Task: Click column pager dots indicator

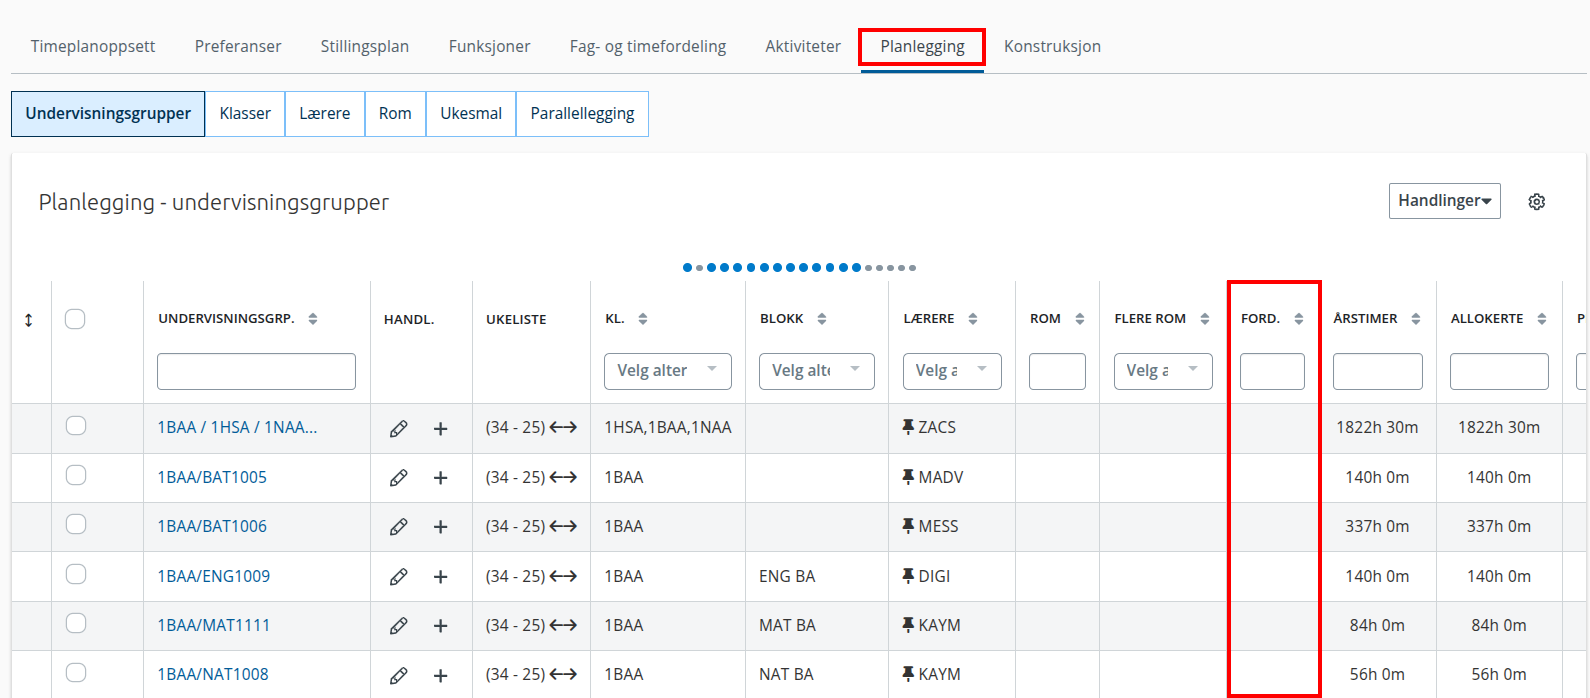Action: 799,268
